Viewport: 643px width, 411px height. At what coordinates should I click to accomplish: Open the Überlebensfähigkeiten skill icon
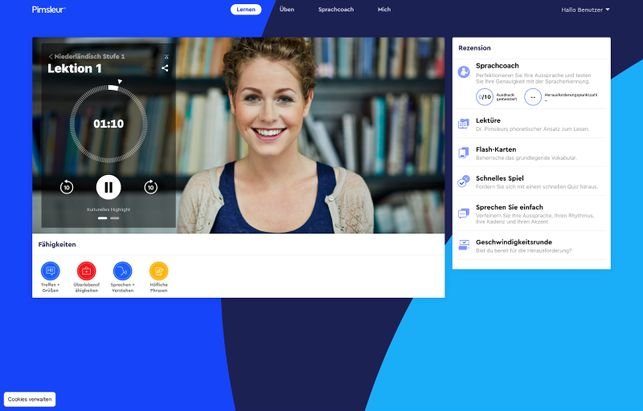tap(86, 270)
